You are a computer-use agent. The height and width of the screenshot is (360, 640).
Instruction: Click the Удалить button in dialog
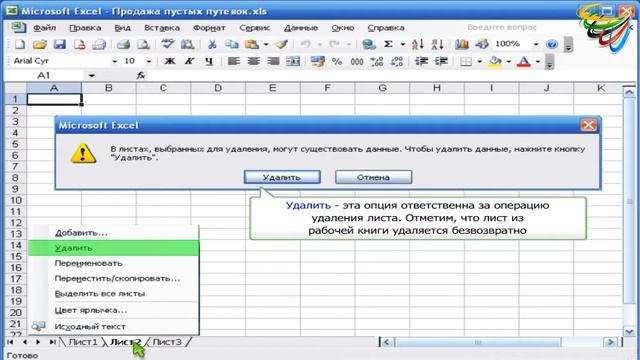pyautogui.click(x=282, y=177)
